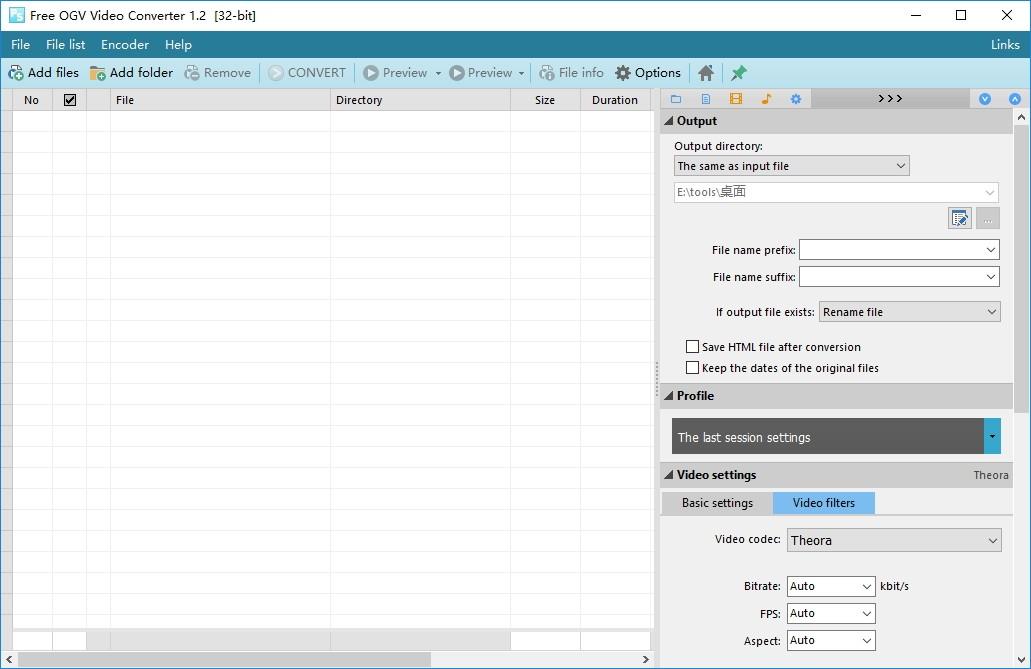The image size is (1031, 669).
Task: Click the Add files toolbar button
Action: pyautogui.click(x=43, y=73)
